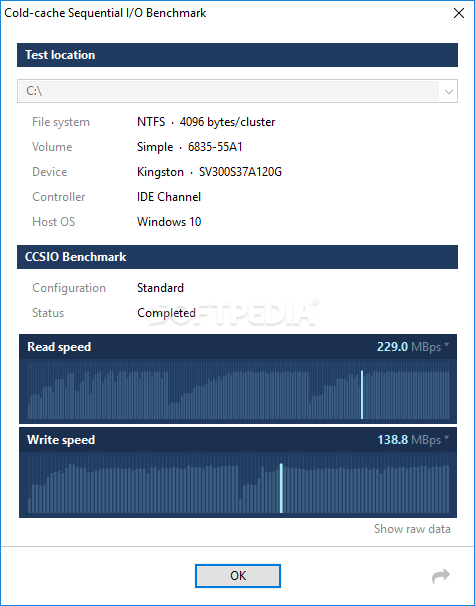Click the File system label
The height and width of the screenshot is (606, 475).
tap(61, 122)
